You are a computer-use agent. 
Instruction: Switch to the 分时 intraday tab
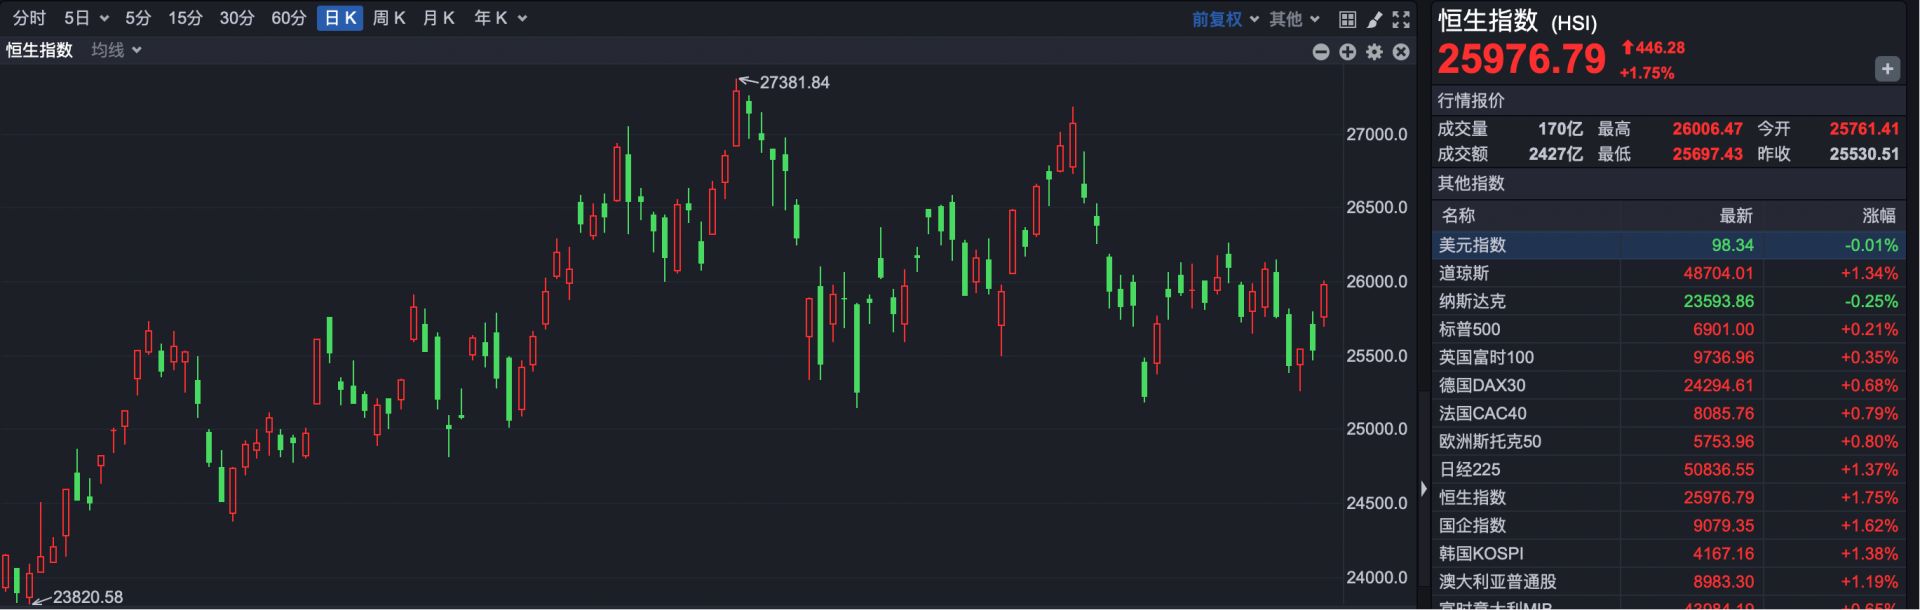(29, 18)
